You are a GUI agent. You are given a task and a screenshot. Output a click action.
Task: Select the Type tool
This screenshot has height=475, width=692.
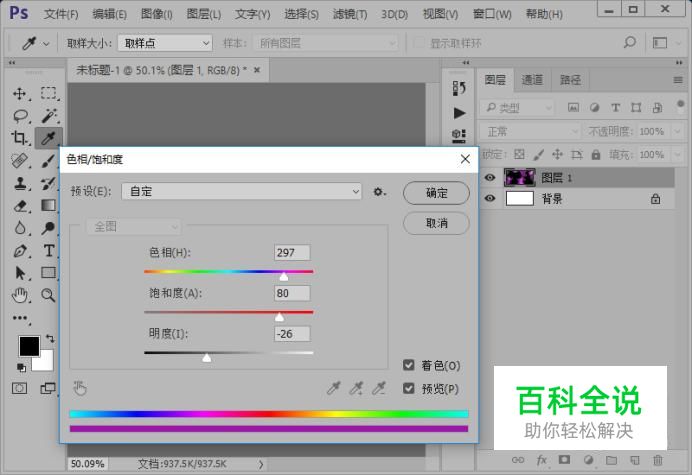tap(49, 251)
